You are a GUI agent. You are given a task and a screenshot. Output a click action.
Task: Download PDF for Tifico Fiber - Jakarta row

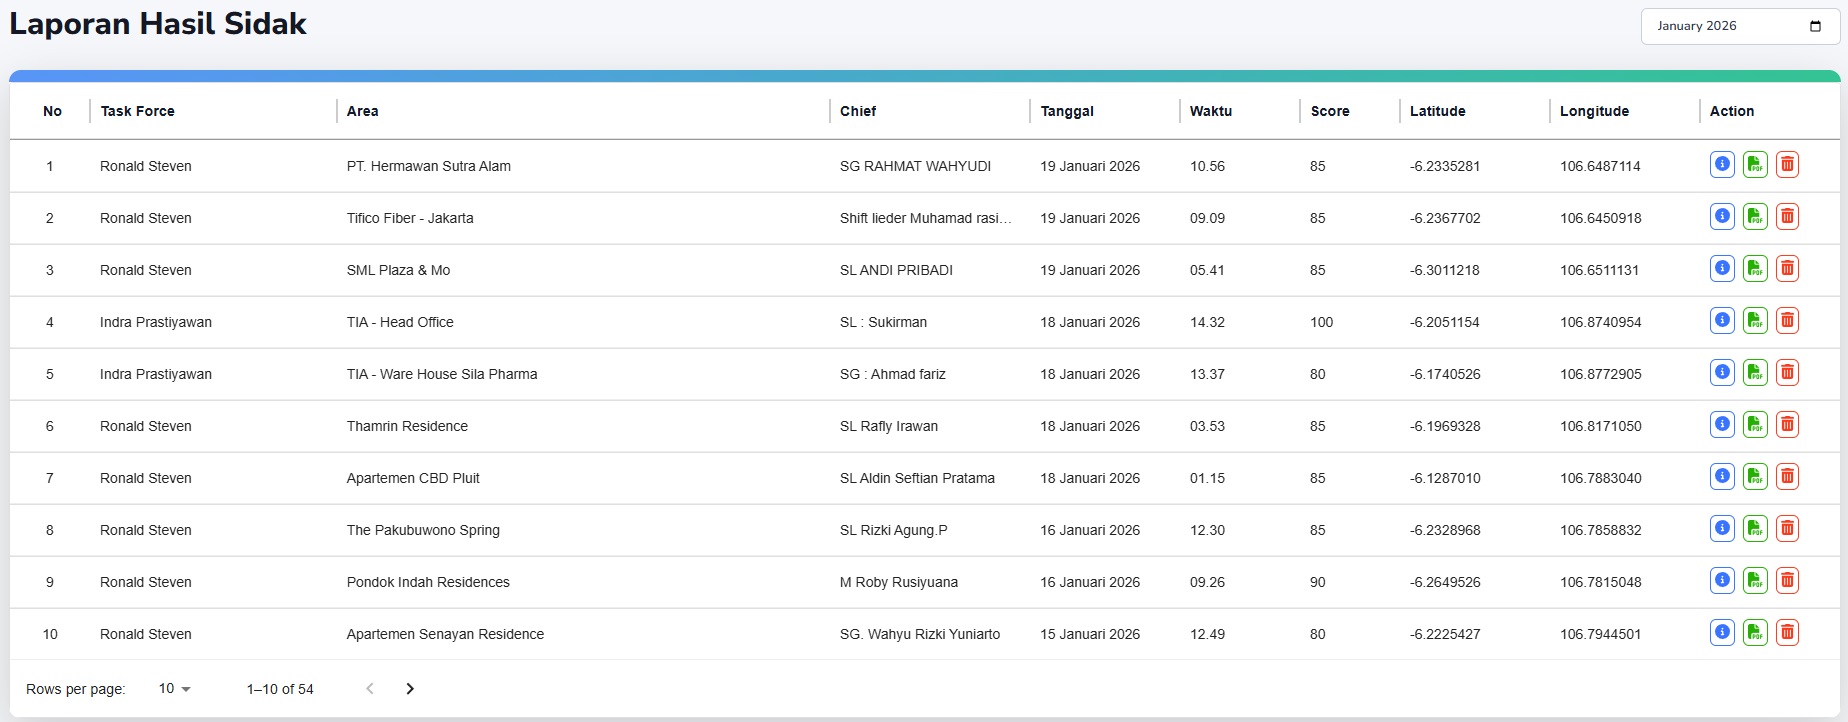(1755, 217)
